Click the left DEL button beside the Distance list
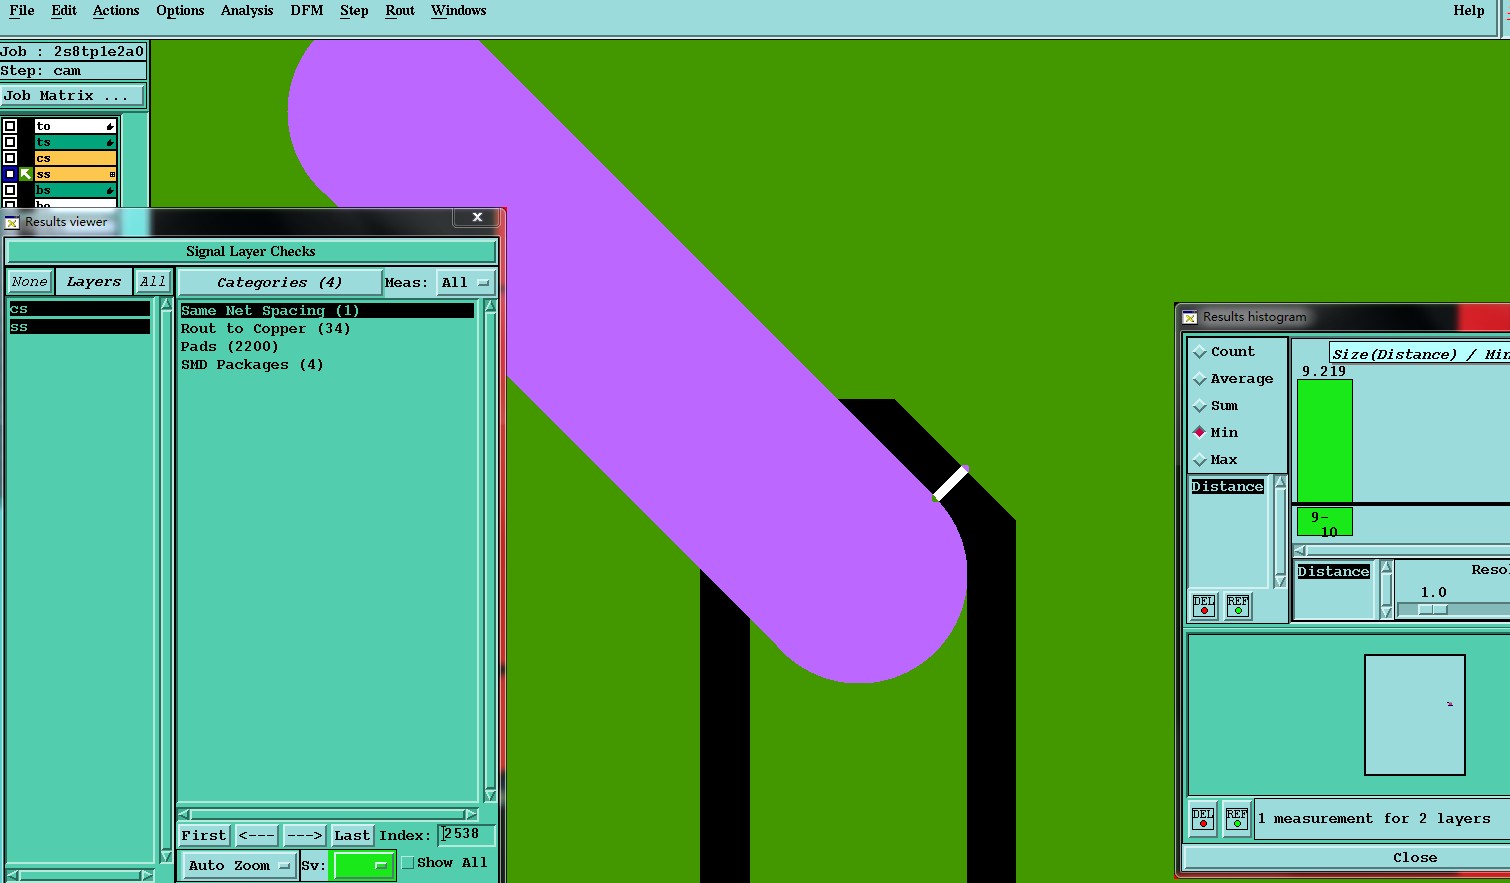Image resolution: width=1510 pixels, height=883 pixels. [1204, 606]
